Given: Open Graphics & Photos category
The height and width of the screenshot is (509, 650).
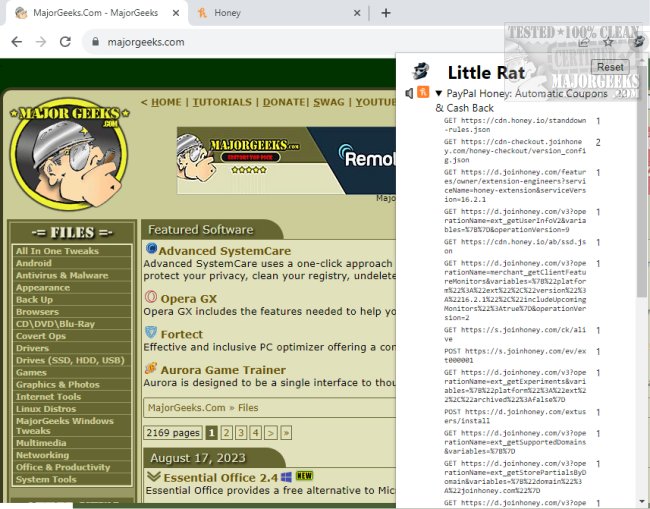Looking at the screenshot, I should click(x=58, y=384).
